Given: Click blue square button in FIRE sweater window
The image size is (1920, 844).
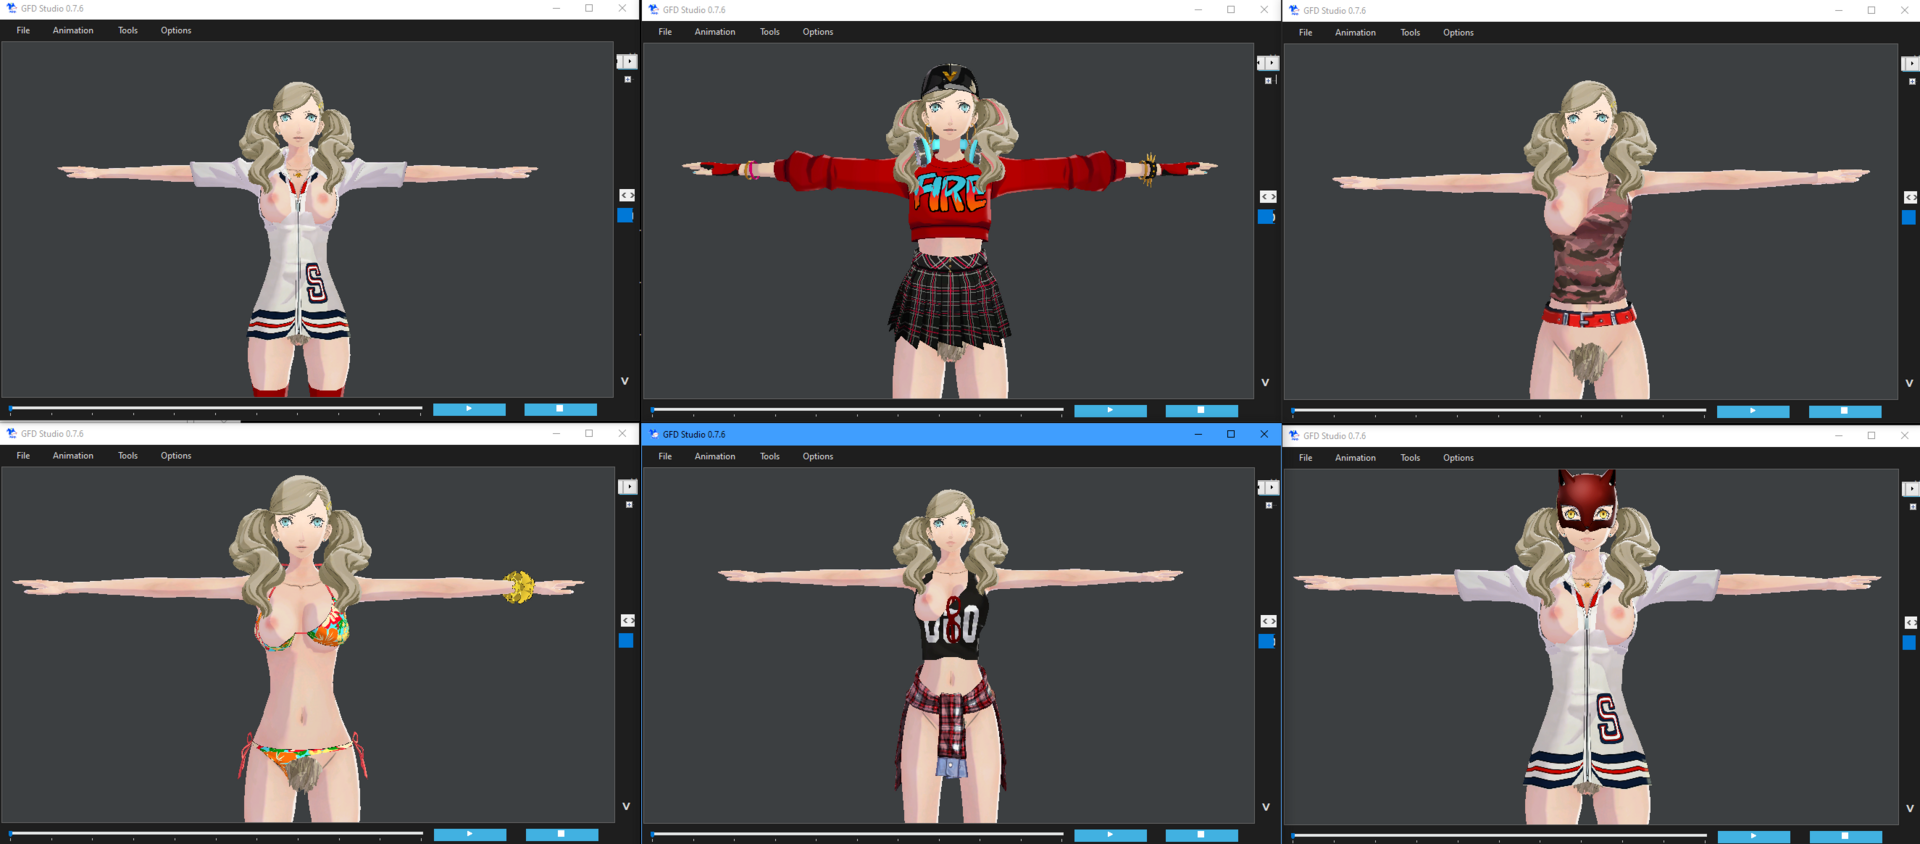Looking at the screenshot, I should point(1266,217).
